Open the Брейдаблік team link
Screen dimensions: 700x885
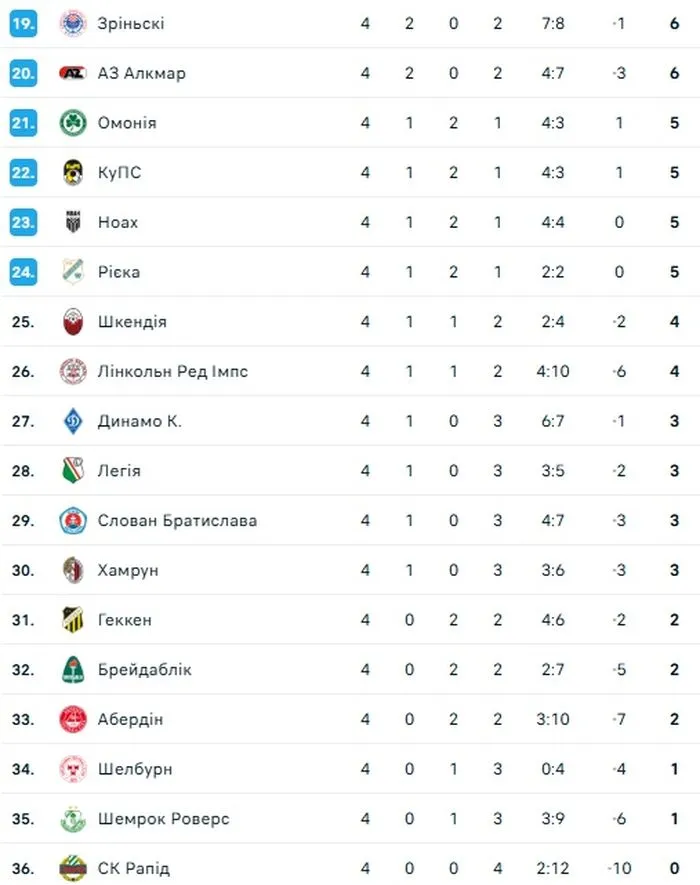pyautogui.click(x=144, y=669)
